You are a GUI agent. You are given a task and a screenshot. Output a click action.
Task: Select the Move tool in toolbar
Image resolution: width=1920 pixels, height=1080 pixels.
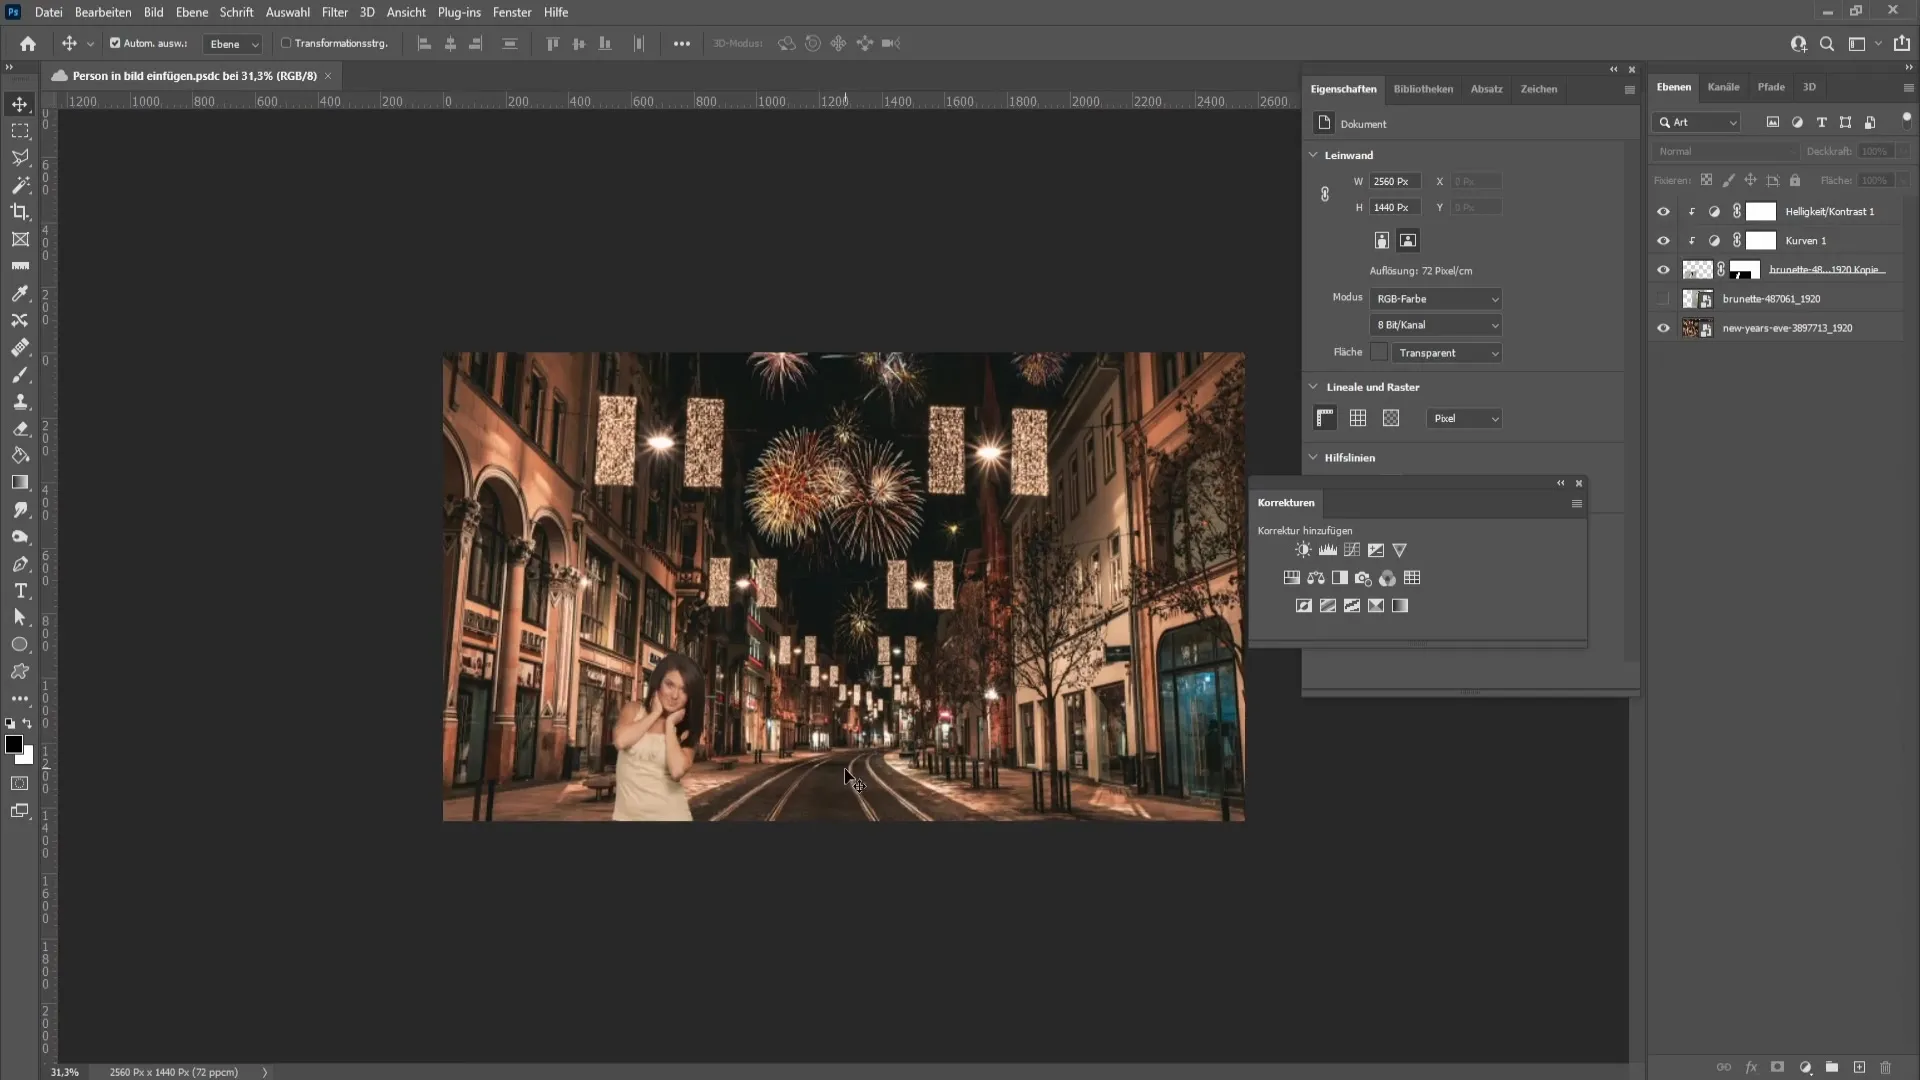point(20,103)
